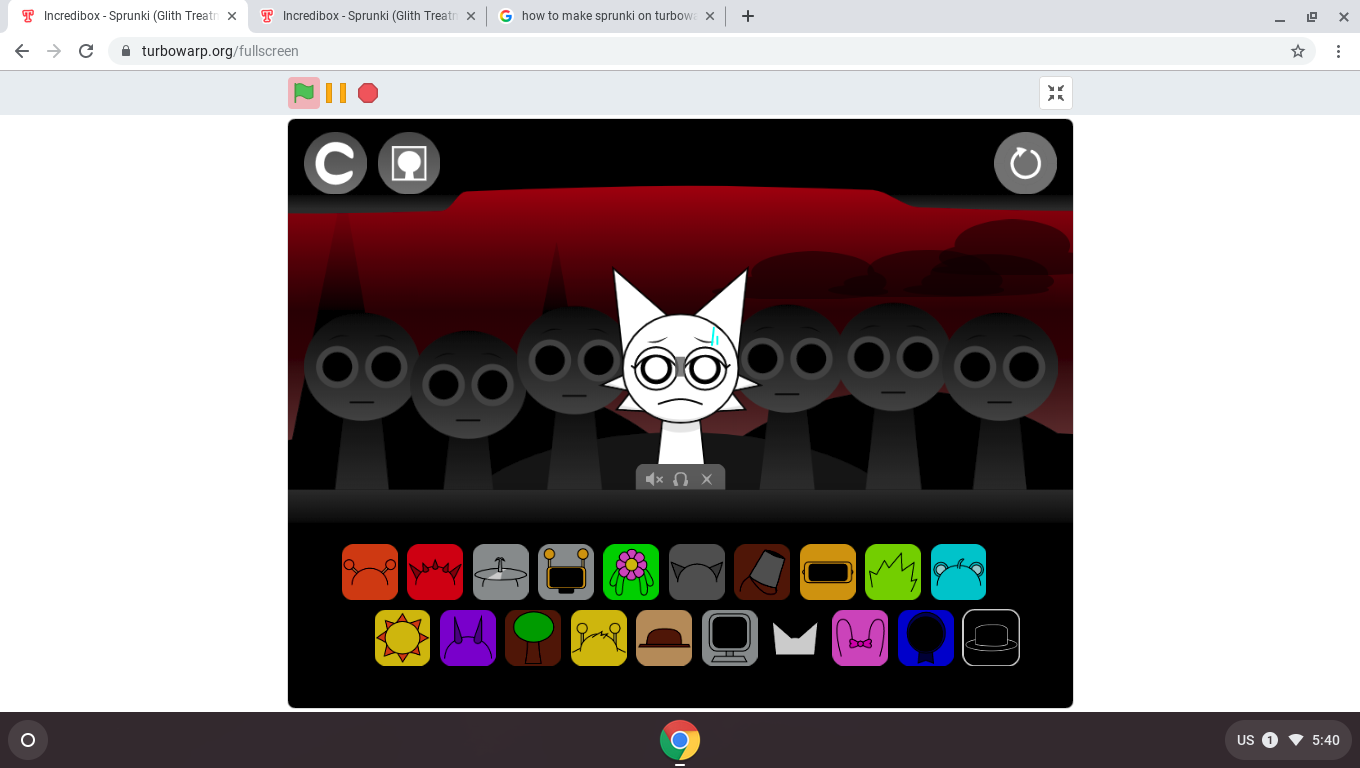Image resolution: width=1360 pixels, height=768 pixels.
Task: View site info via lock icon
Action: [x=126, y=51]
